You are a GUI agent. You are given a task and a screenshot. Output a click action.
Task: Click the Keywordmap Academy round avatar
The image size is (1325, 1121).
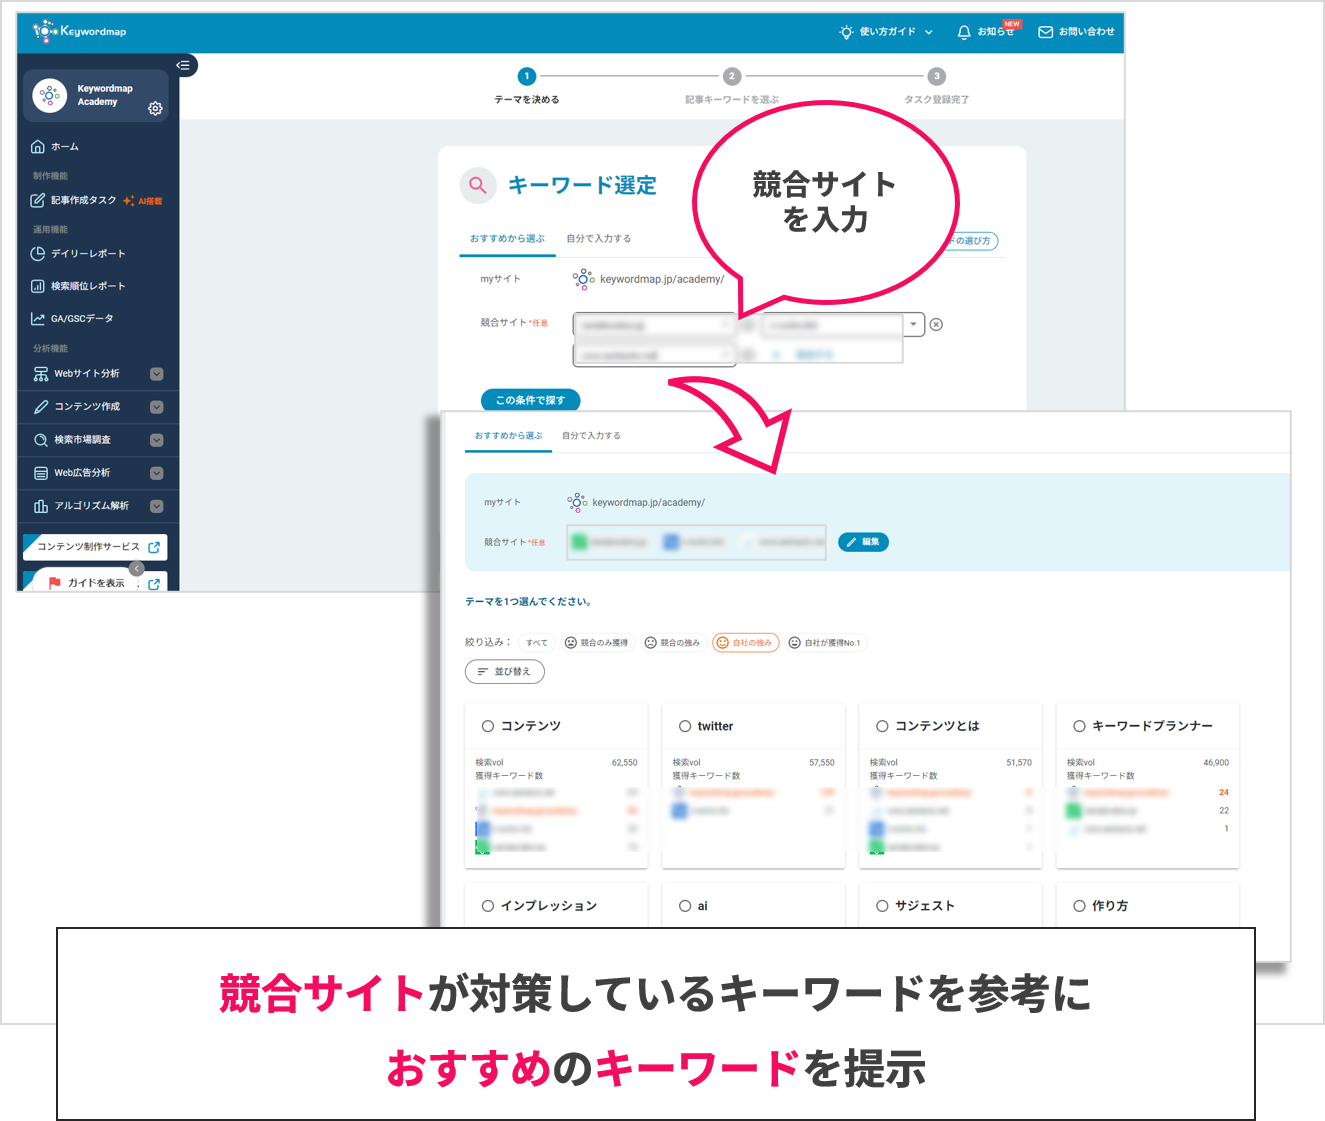pos(50,95)
